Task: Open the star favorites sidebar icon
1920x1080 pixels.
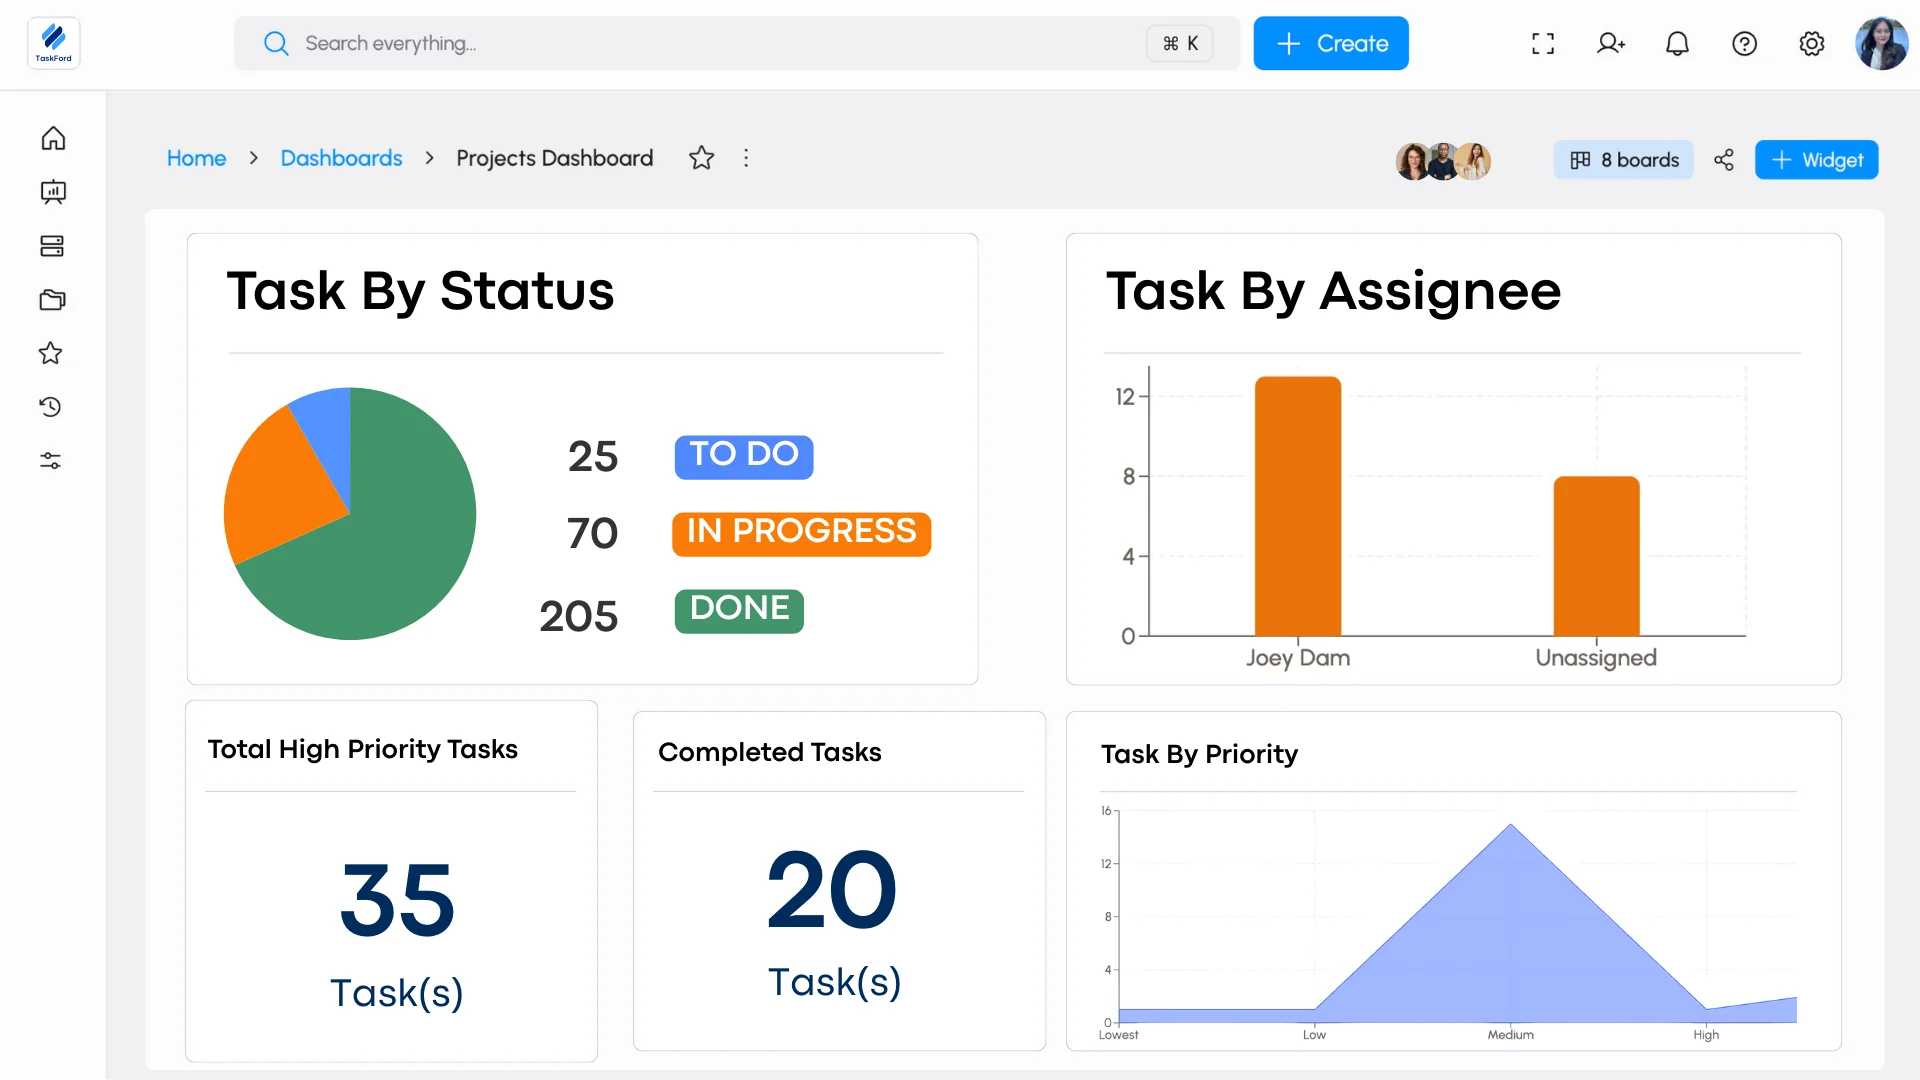Action: 51,353
